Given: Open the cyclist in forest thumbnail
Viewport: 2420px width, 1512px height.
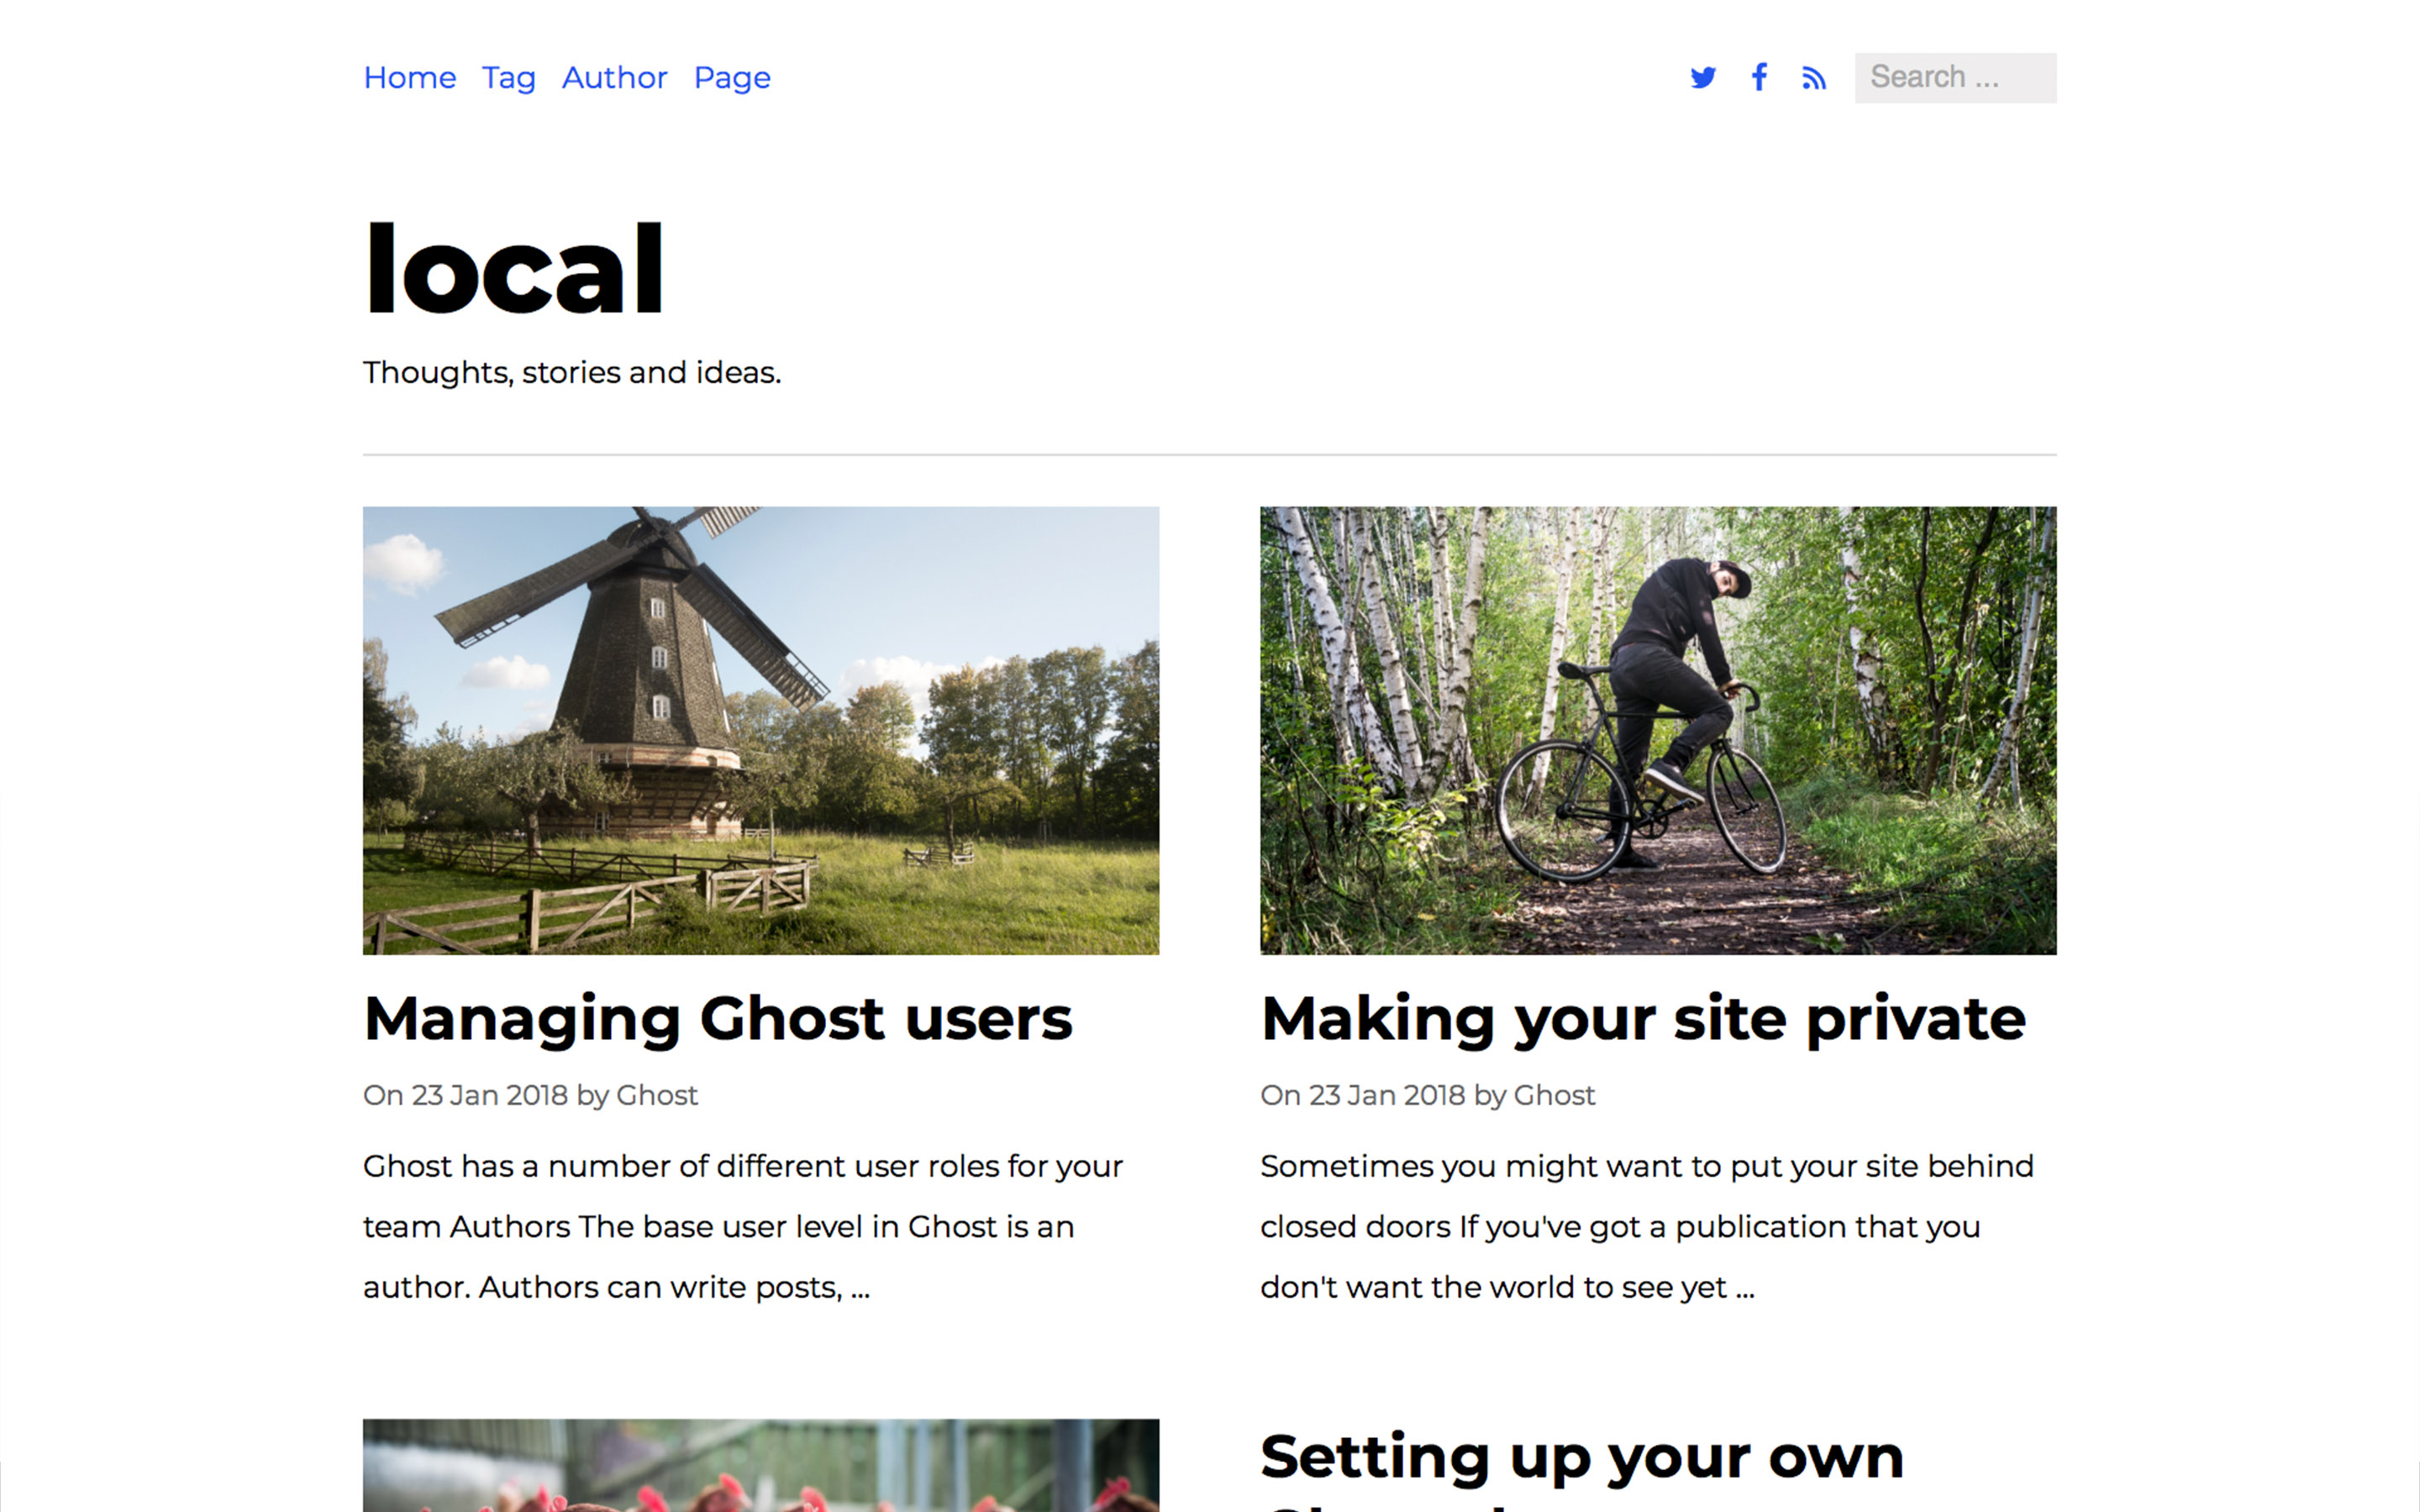Looking at the screenshot, I should (x=1657, y=730).
